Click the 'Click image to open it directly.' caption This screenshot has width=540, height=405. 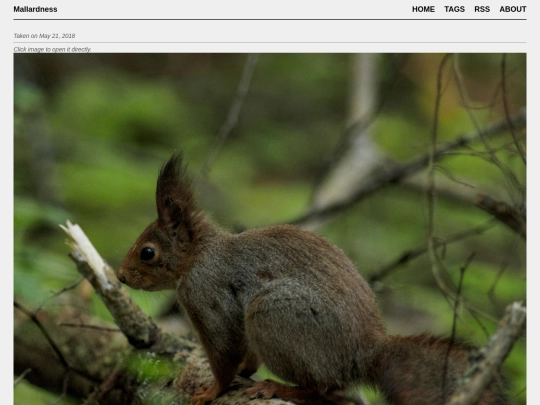pyautogui.click(x=52, y=49)
